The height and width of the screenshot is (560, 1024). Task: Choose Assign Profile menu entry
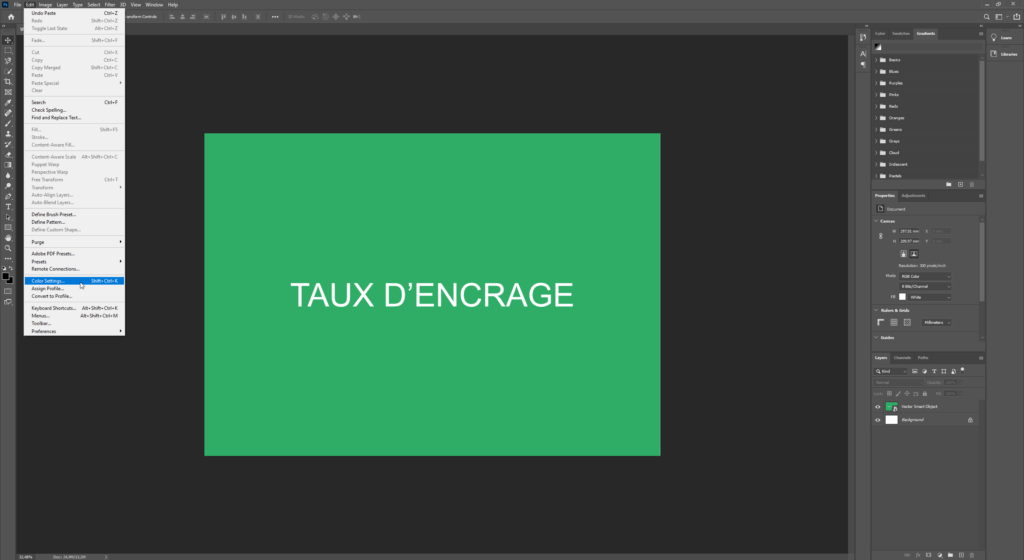[x=74, y=288]
